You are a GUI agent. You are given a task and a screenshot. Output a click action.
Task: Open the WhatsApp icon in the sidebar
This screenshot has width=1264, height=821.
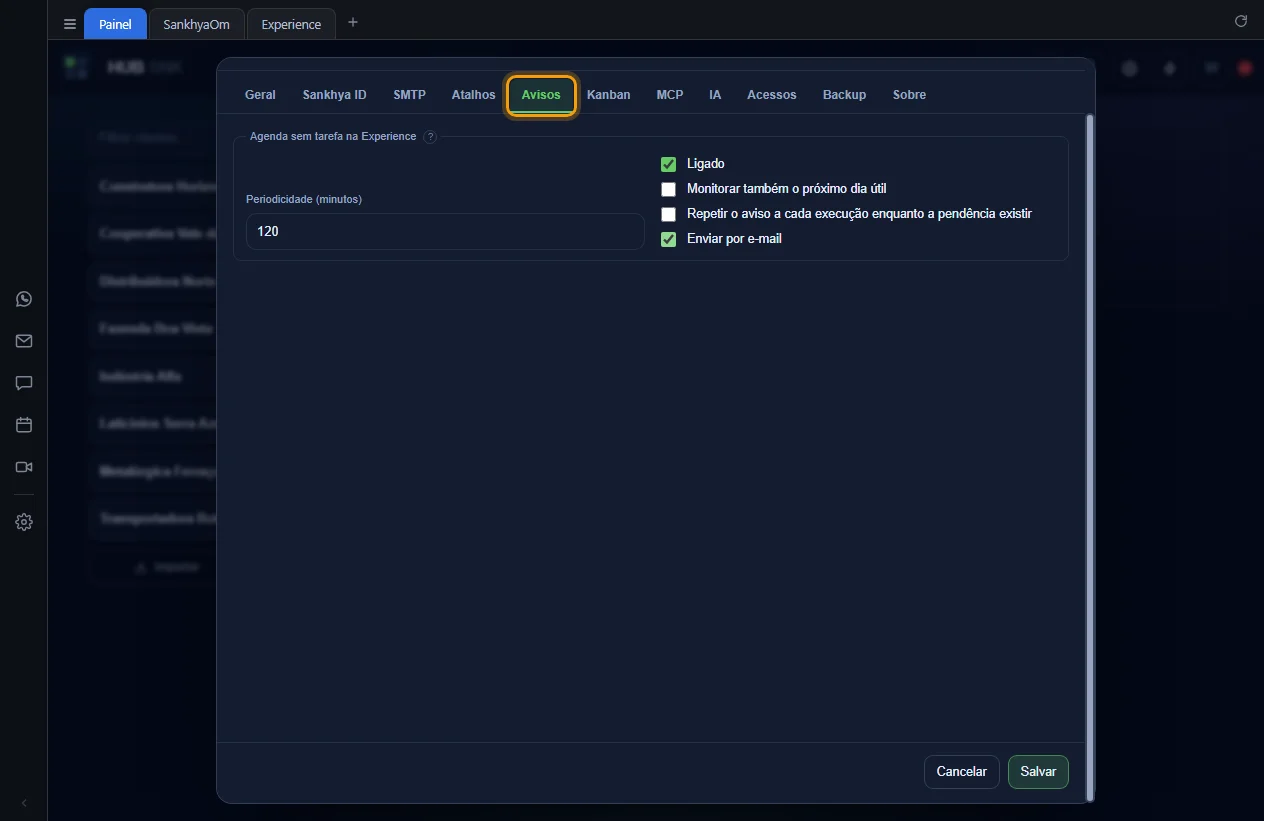coord(24,299)
